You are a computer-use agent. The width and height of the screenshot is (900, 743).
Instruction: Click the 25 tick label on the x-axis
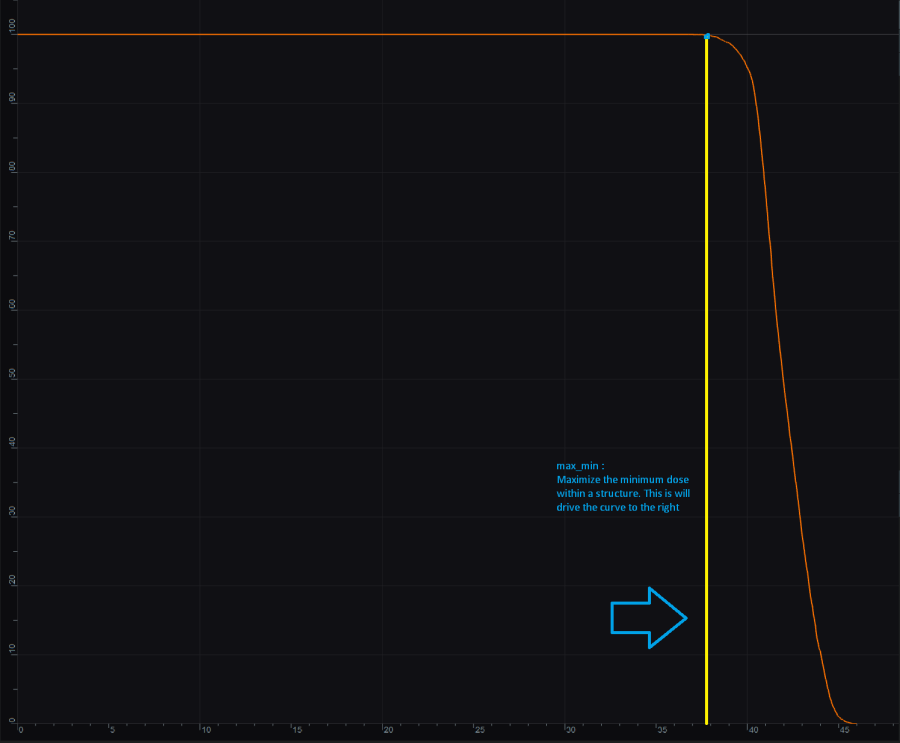click(480, 730)
